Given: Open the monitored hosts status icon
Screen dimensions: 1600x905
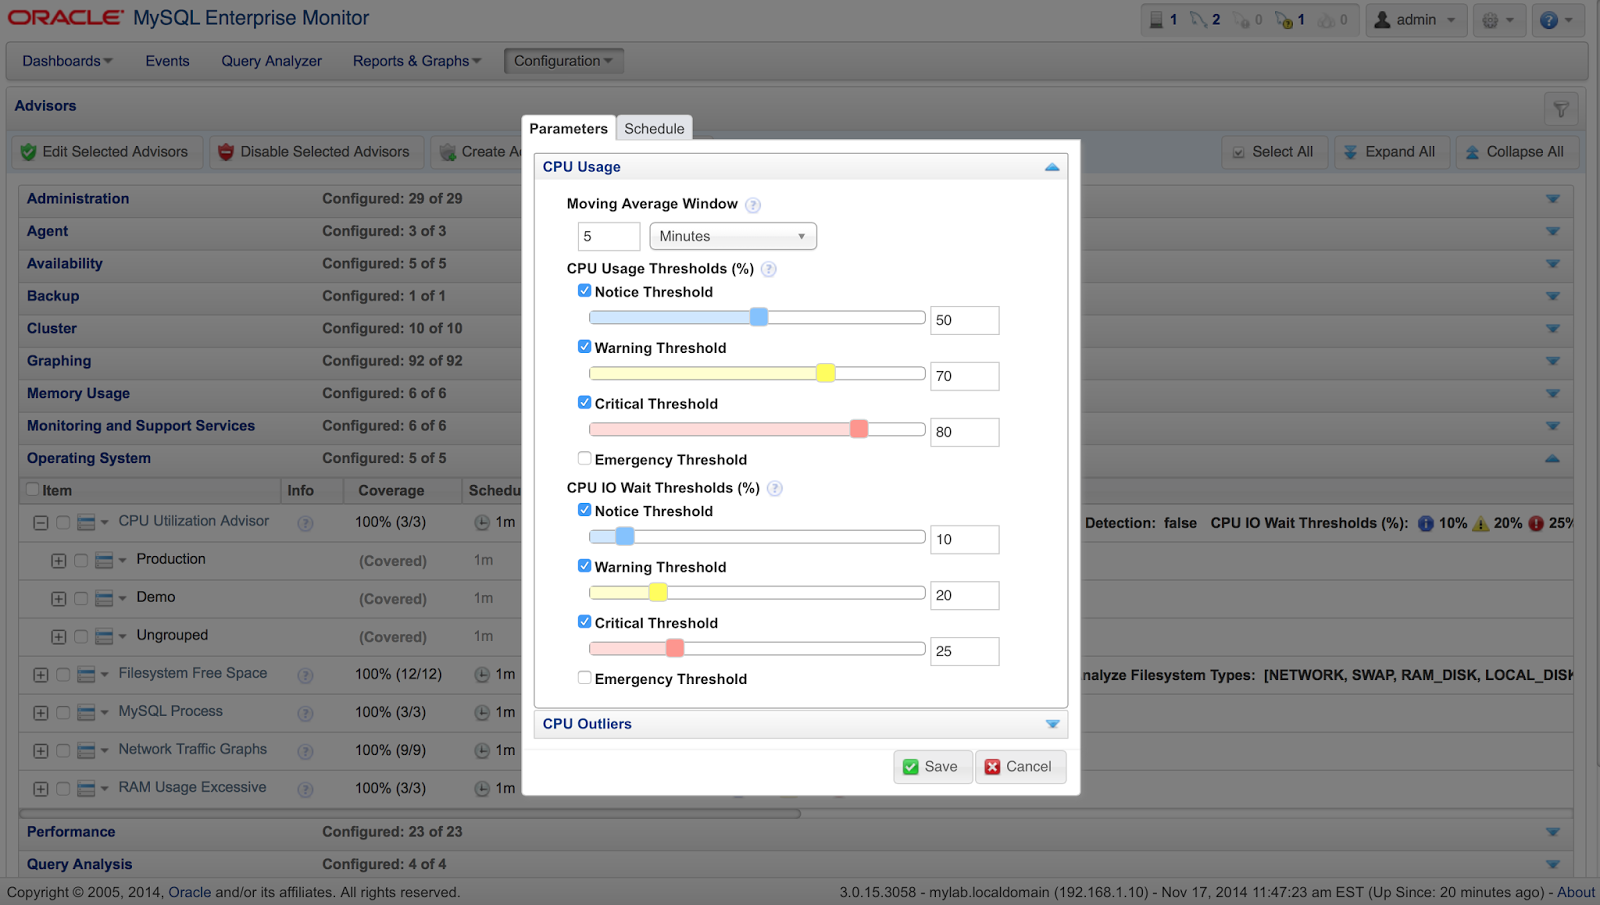Looking at the screenshot, I should tap(1158, 19).
